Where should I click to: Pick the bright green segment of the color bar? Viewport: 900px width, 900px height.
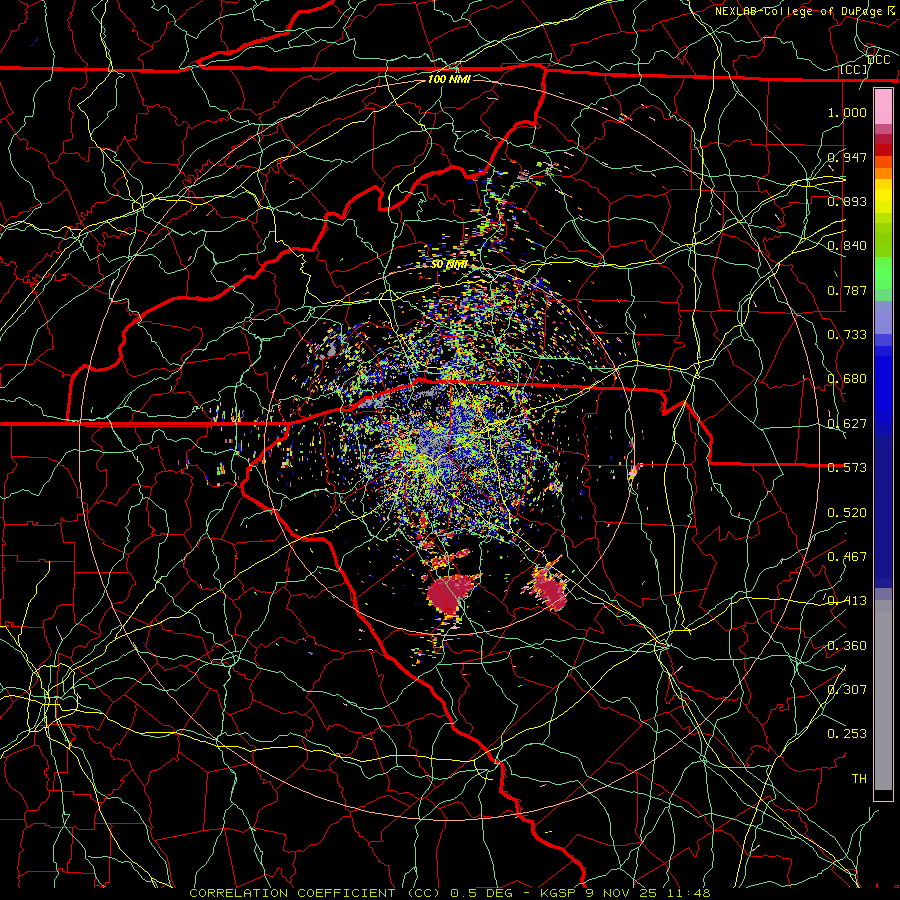click(883, 273)
